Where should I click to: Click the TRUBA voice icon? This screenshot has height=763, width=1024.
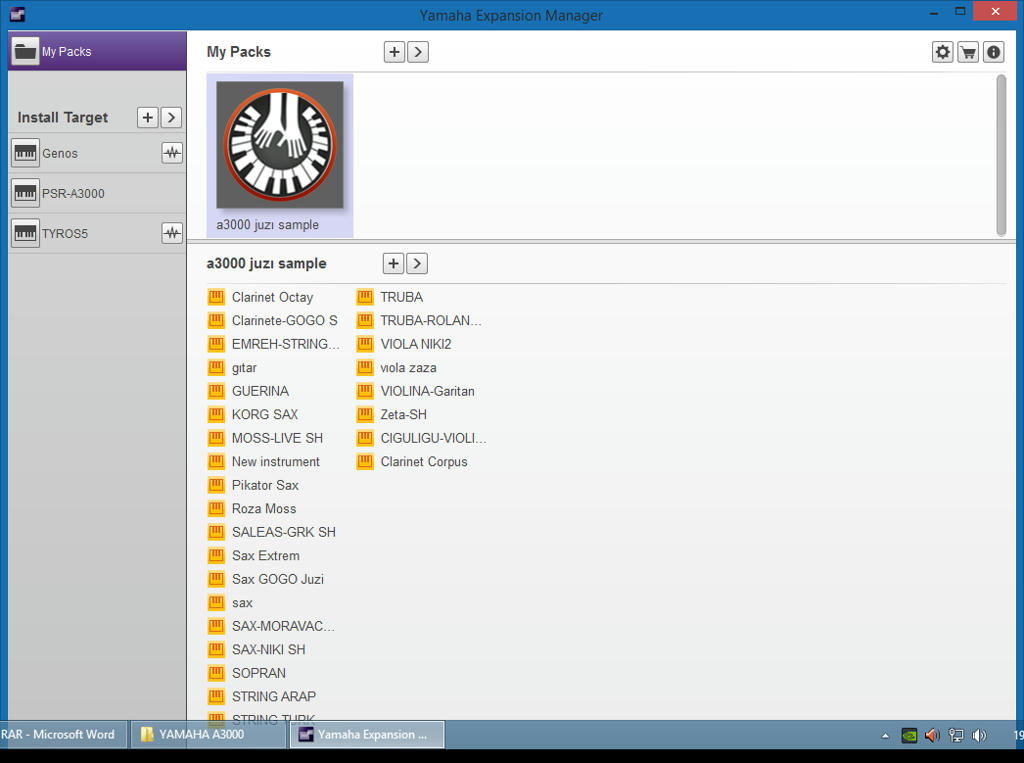click(x=365, y=297)
